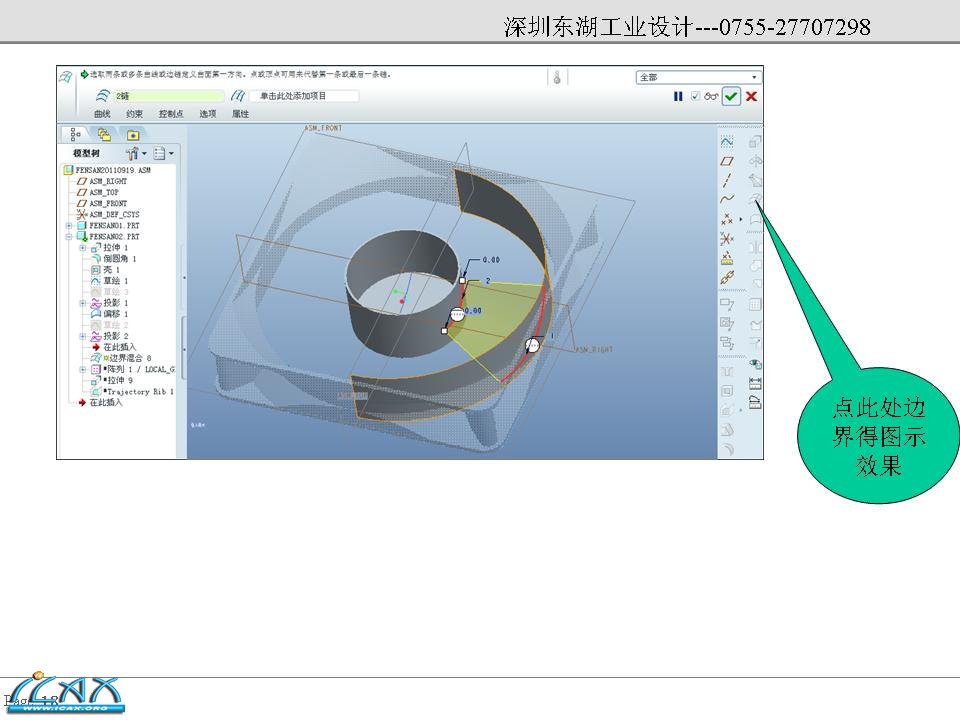The height and width of the screenshot is (720, 960).
Task: Select the coordinate system tool
Action: click(x=727, y=238)
